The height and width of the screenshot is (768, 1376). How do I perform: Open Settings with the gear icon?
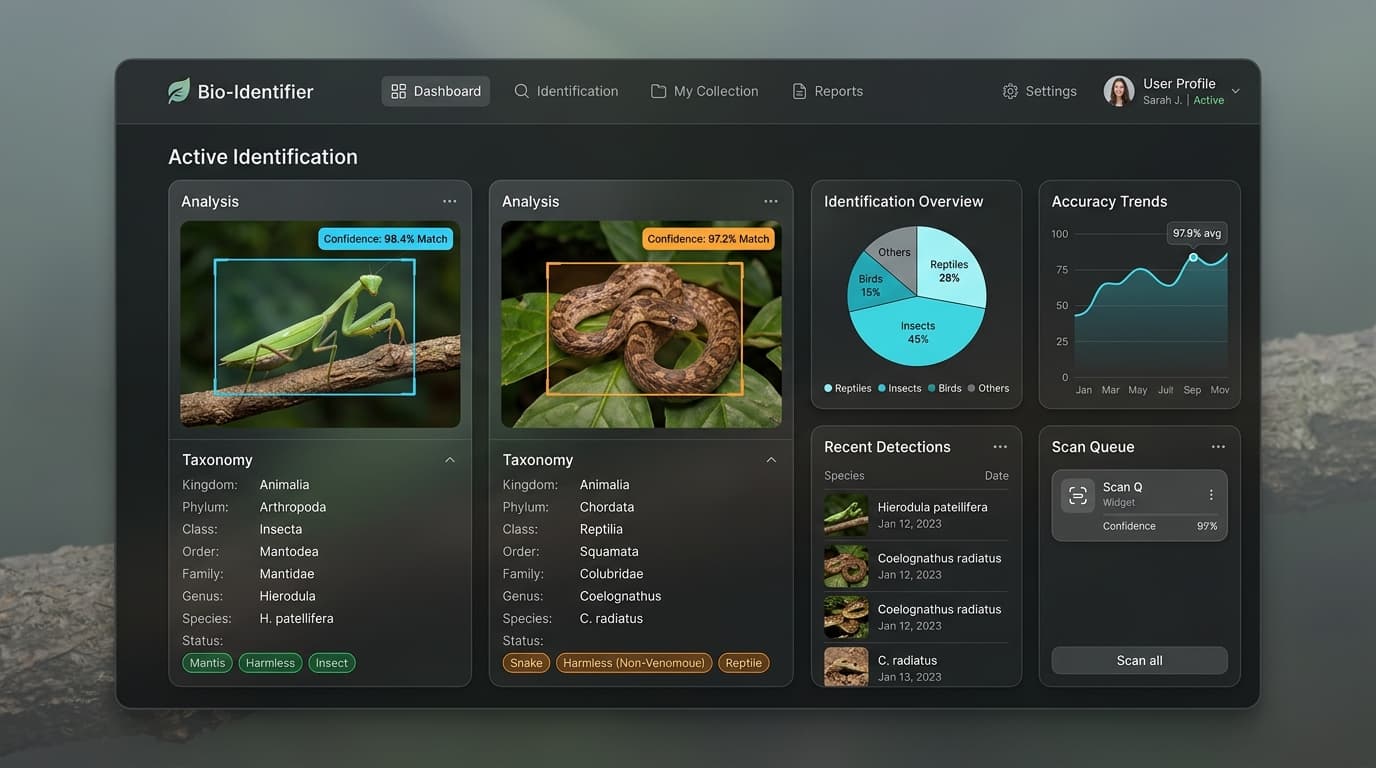pyautogui.click(x=1010, y=91)
